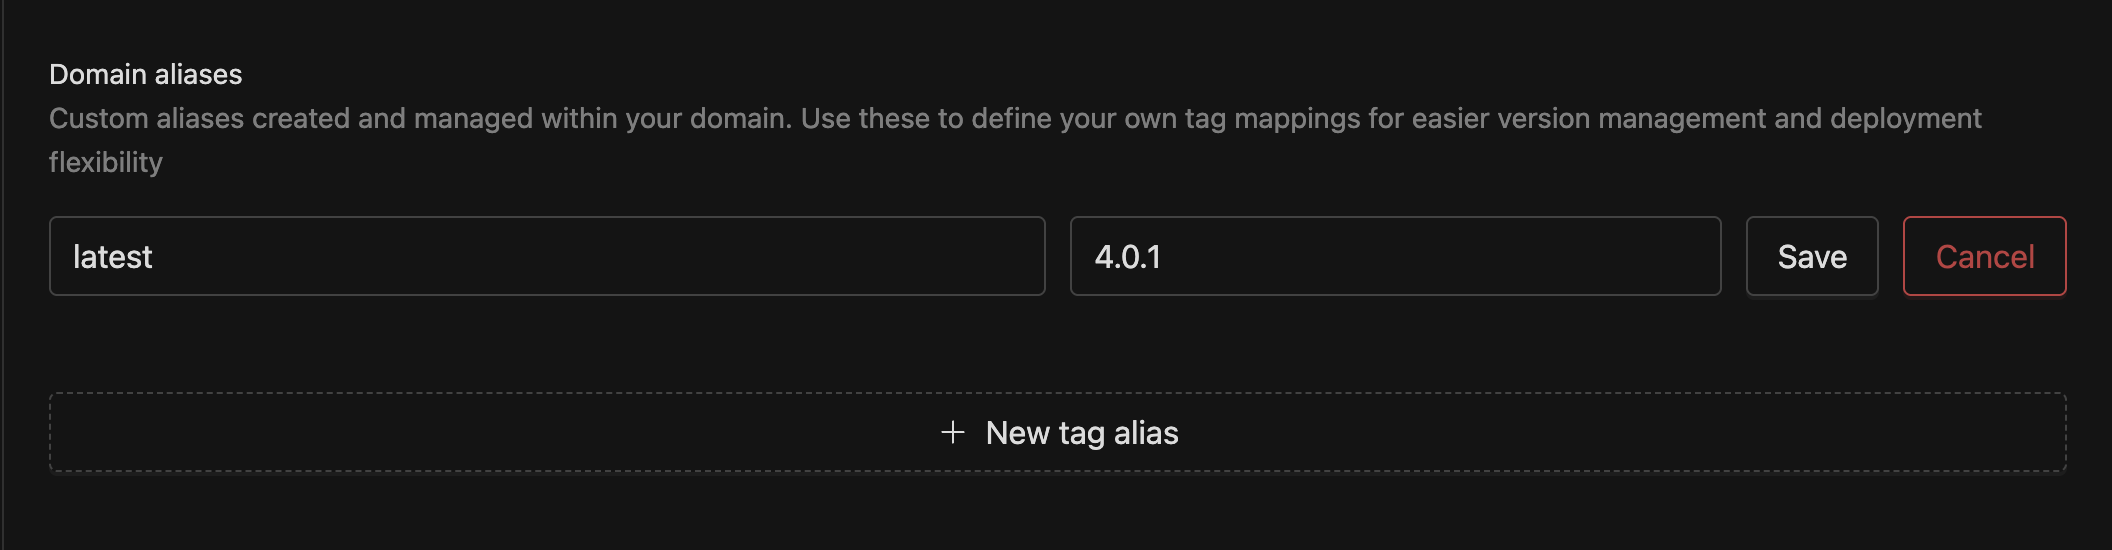Discard alias changes with Cancel

[1984, 257]
